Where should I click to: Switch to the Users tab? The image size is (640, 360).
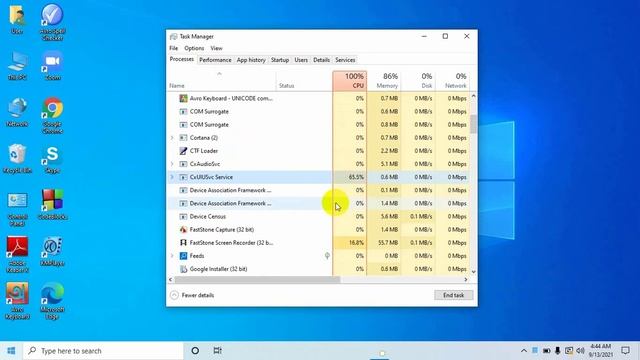click(301, 60)
